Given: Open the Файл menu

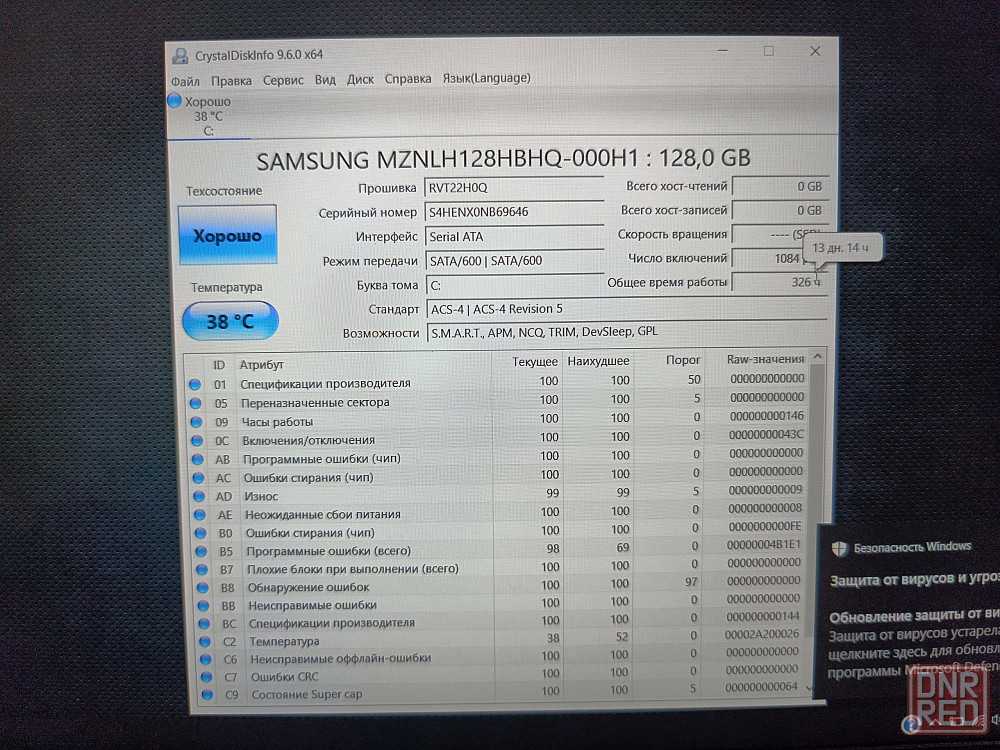Looking at the screenshot, I should [185, 79].
